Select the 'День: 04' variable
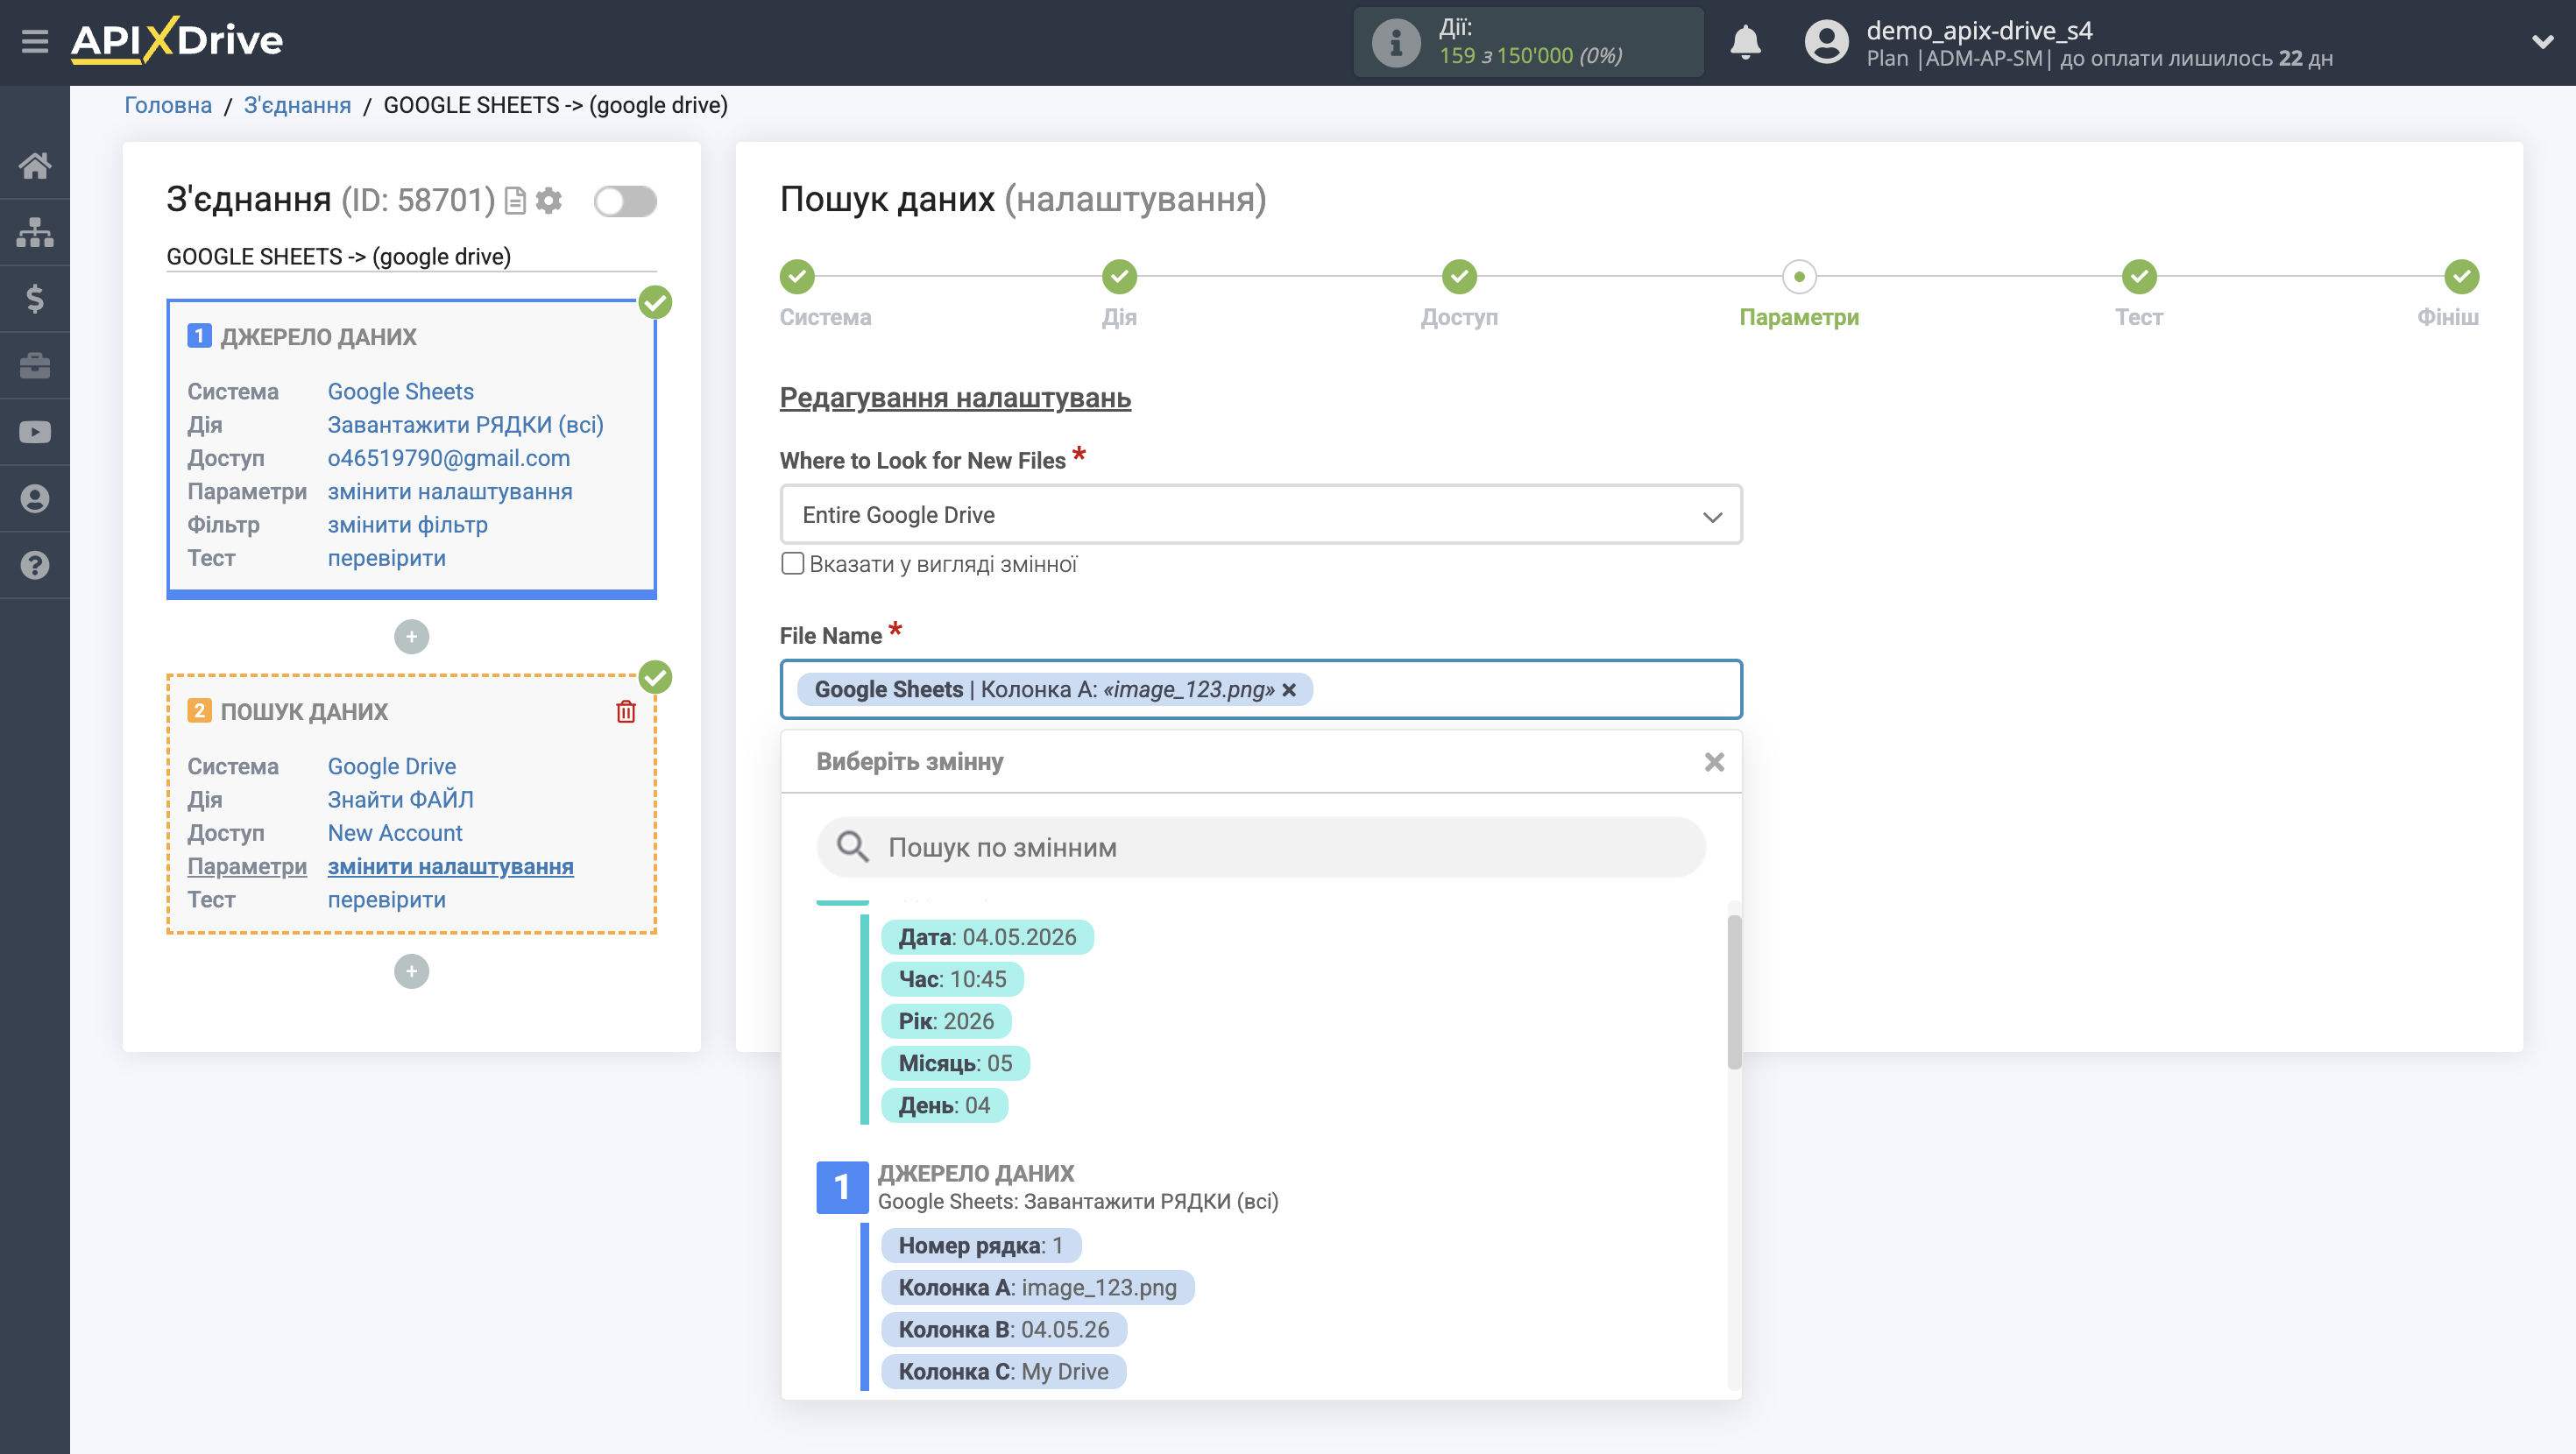 (944, 1106)
